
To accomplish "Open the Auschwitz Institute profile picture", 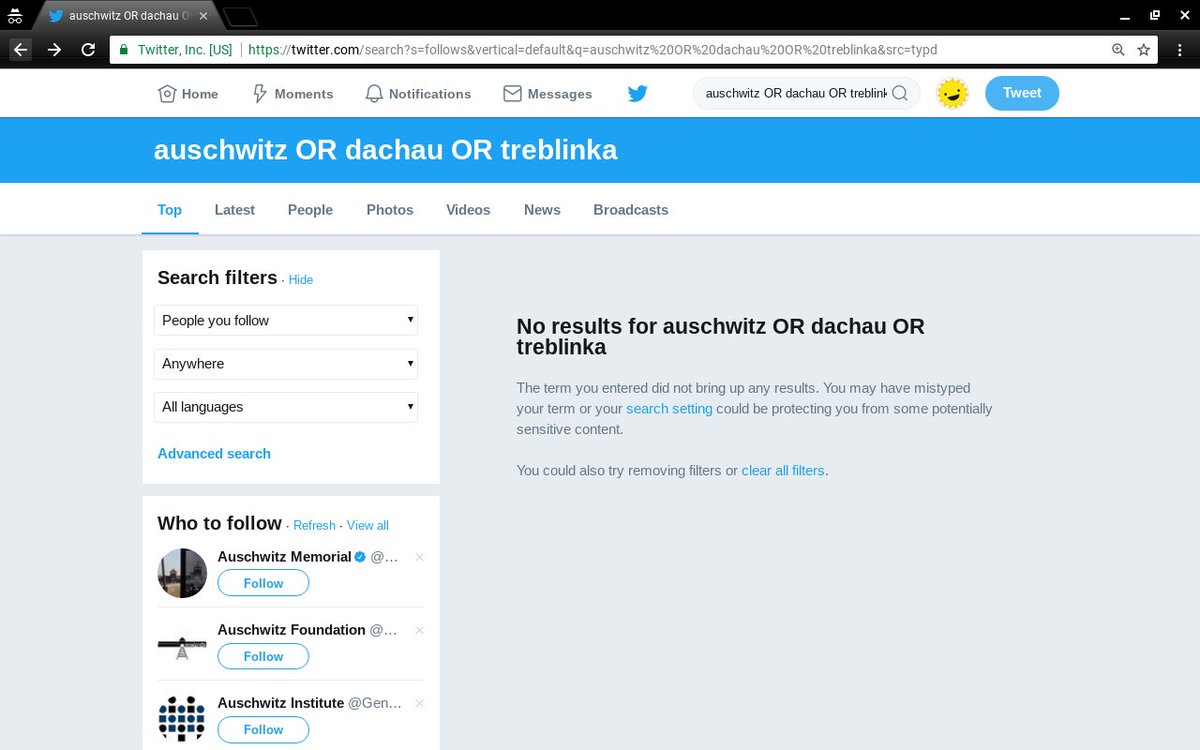I will coord(182,719).
